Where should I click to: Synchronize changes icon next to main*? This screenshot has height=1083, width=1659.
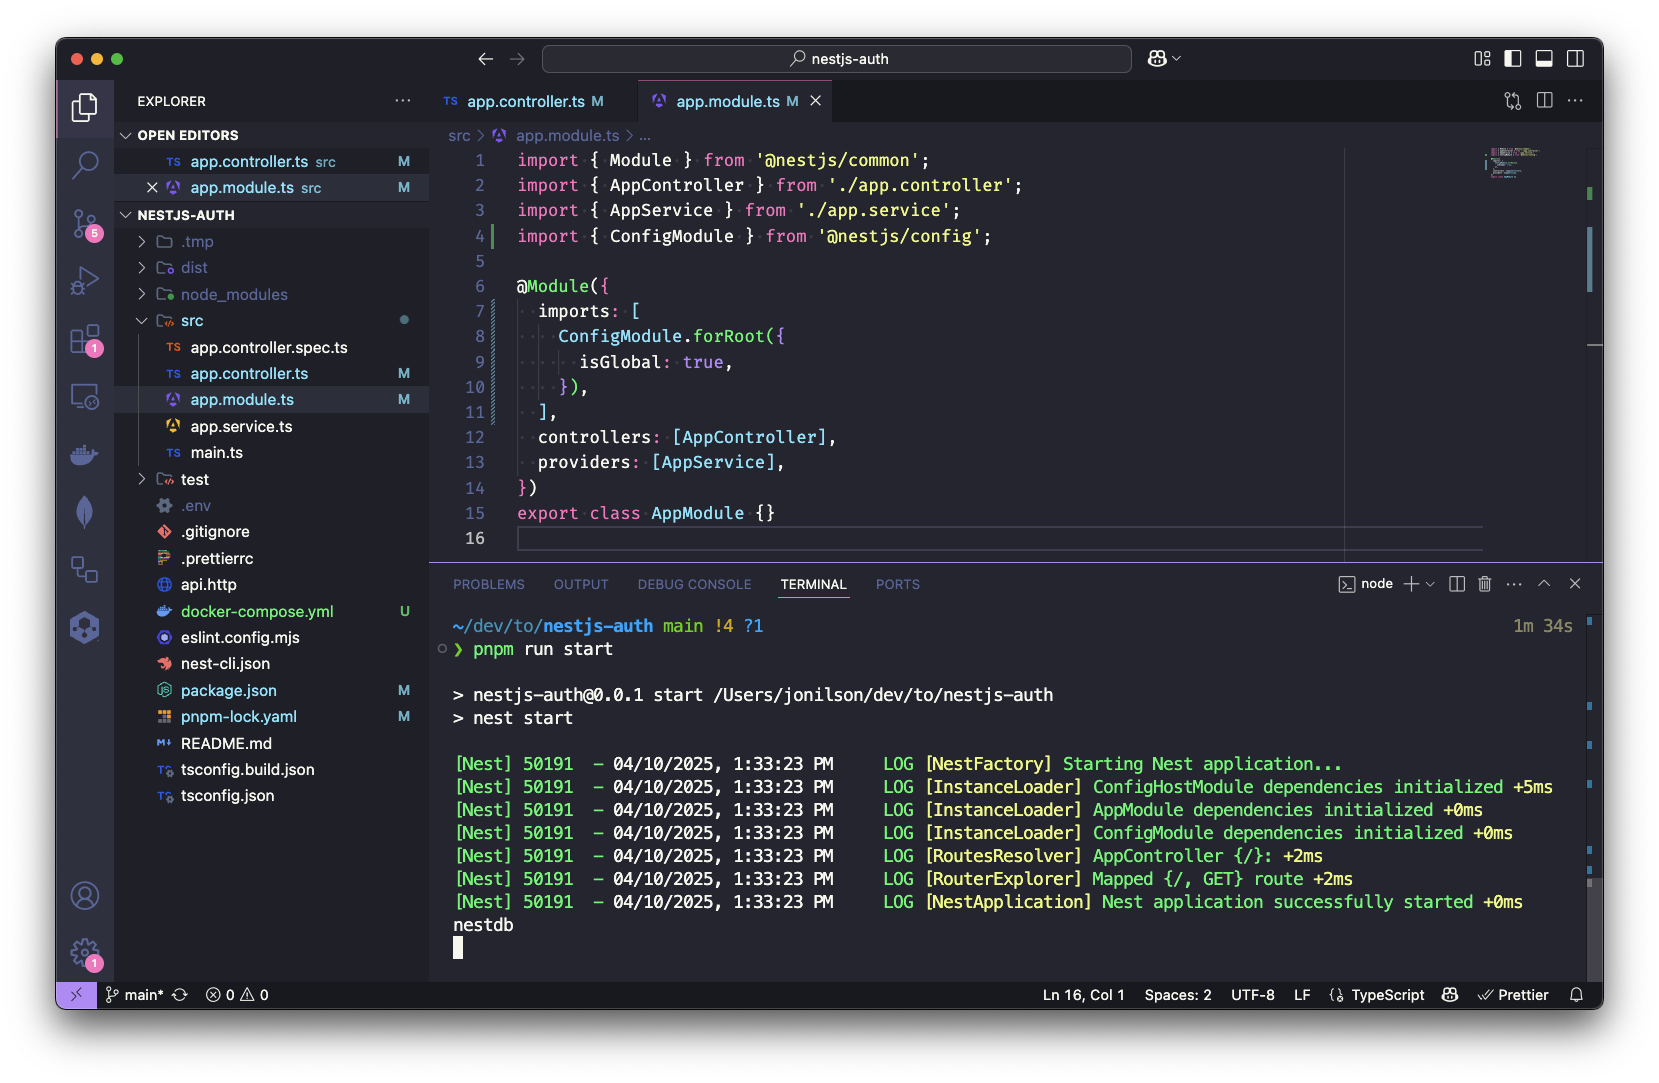click(x=180, y=995)
